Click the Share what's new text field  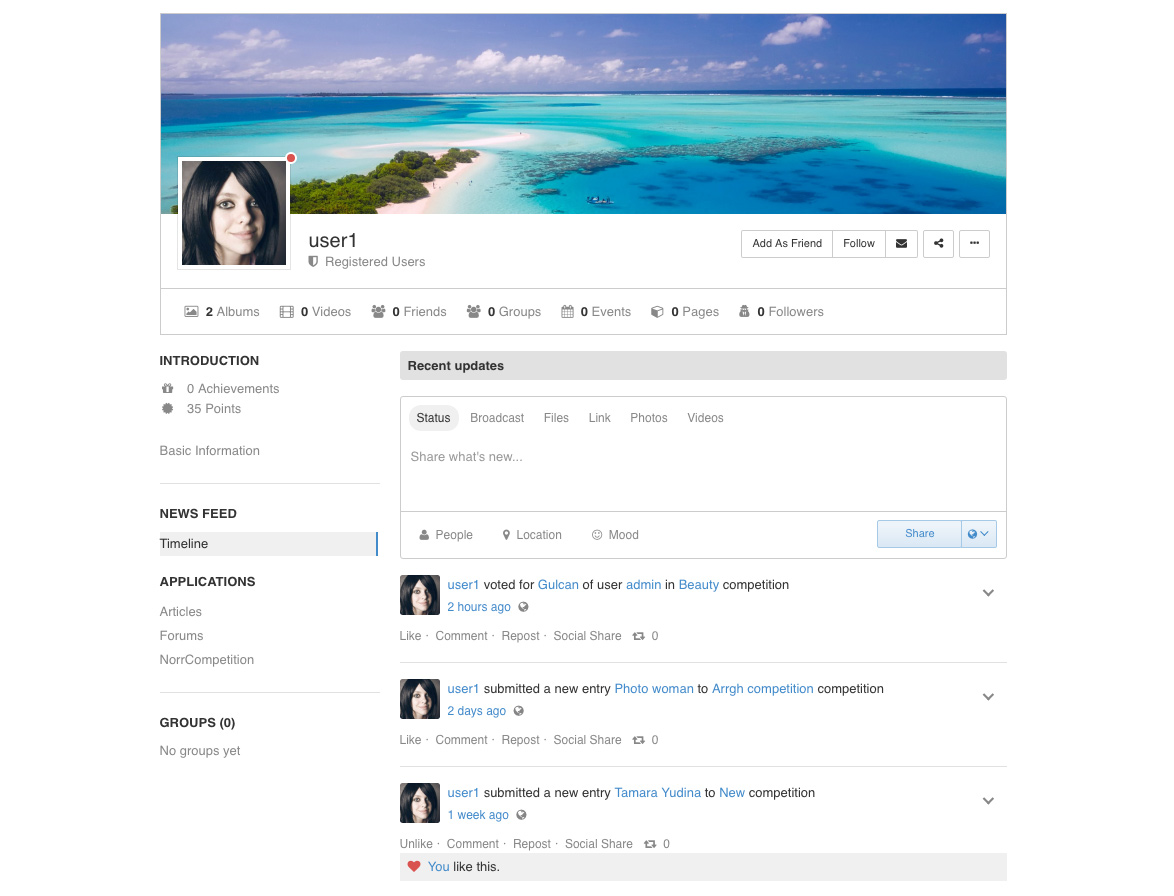pos(700,458)
